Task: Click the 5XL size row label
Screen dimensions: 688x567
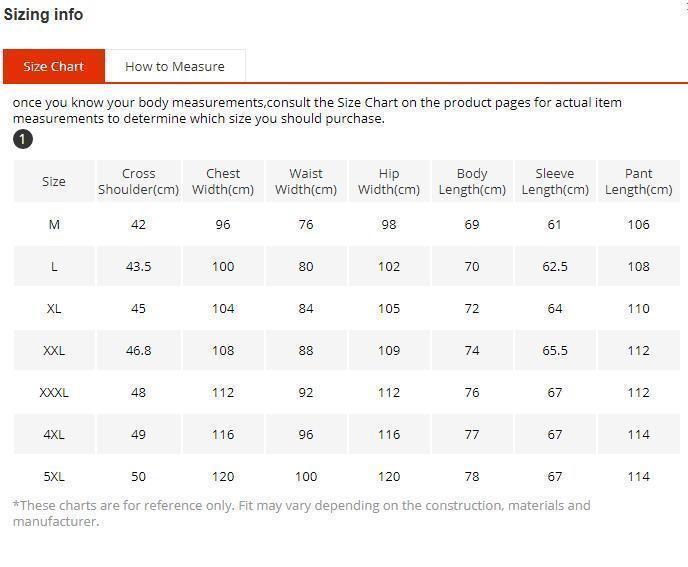Action: [54, 476]
